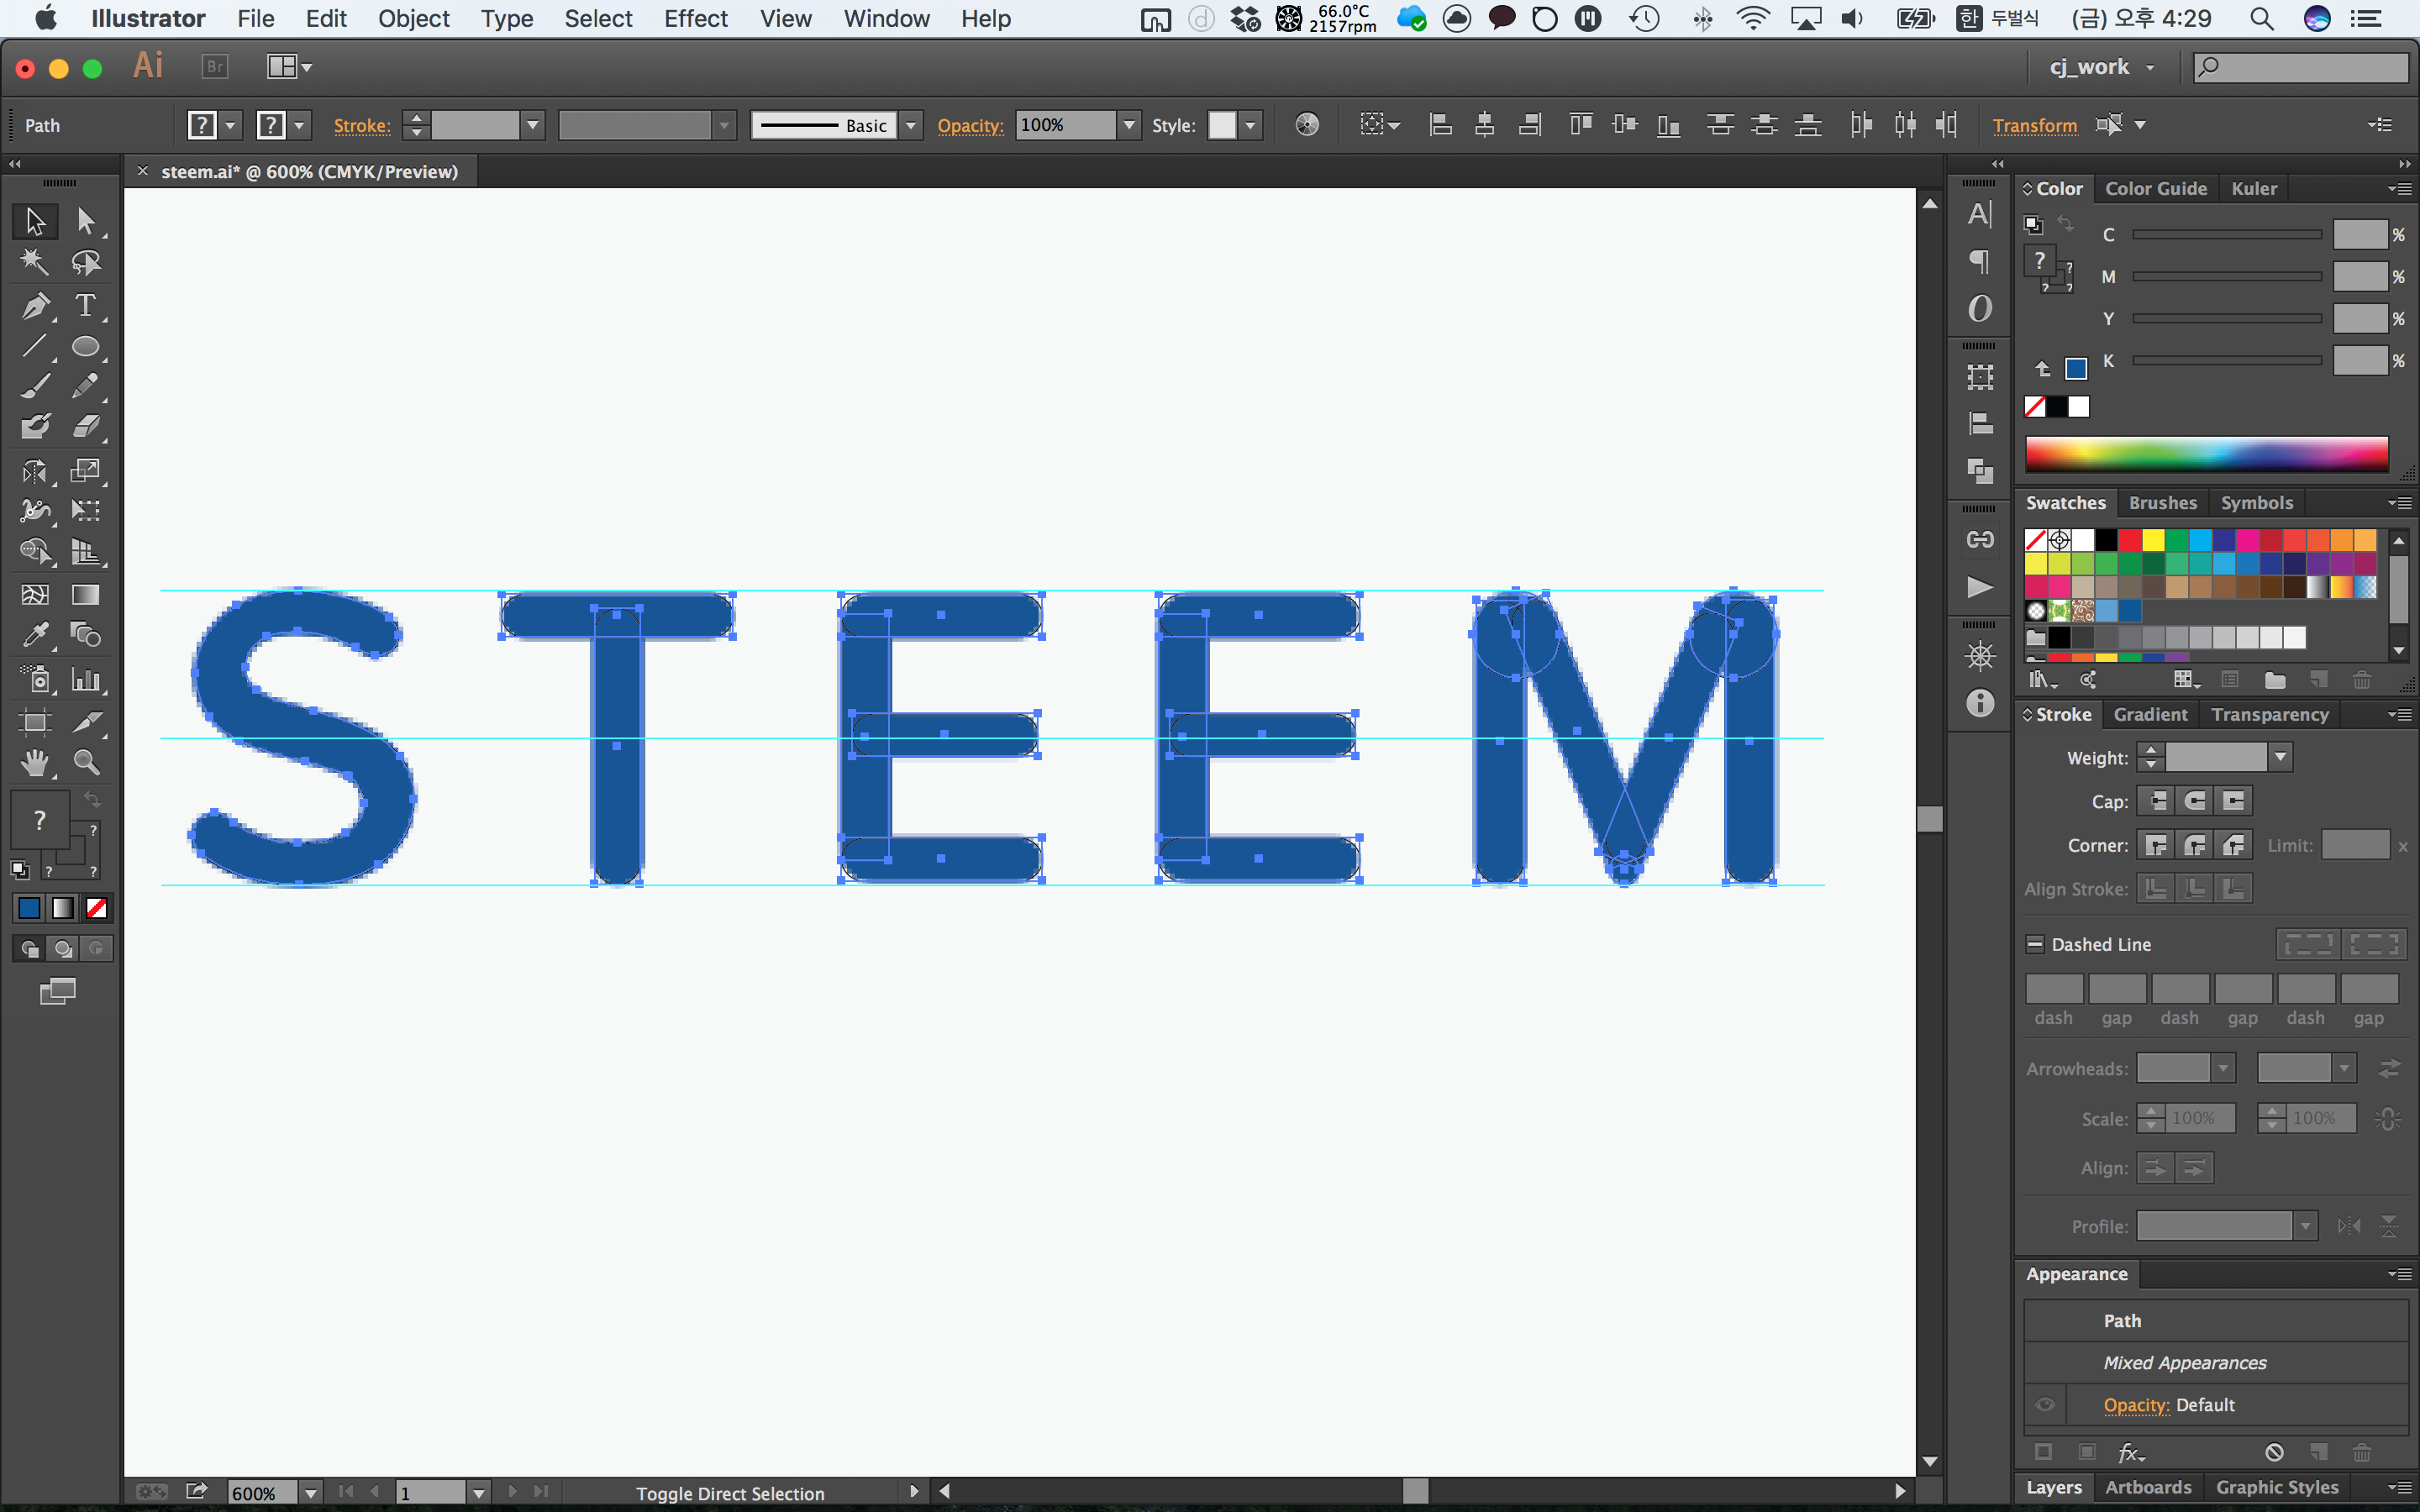
Task: Select the Line Segment tool
Action: 35,346
